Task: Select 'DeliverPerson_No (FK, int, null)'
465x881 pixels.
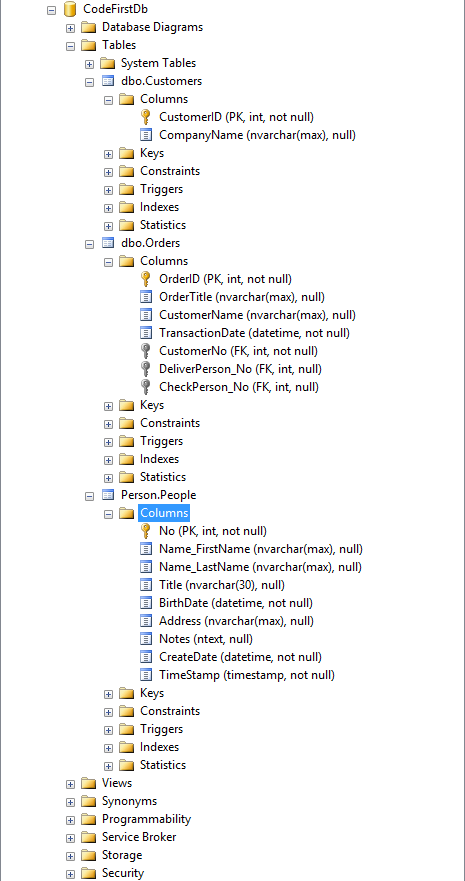Action: (x=241, y=369)
